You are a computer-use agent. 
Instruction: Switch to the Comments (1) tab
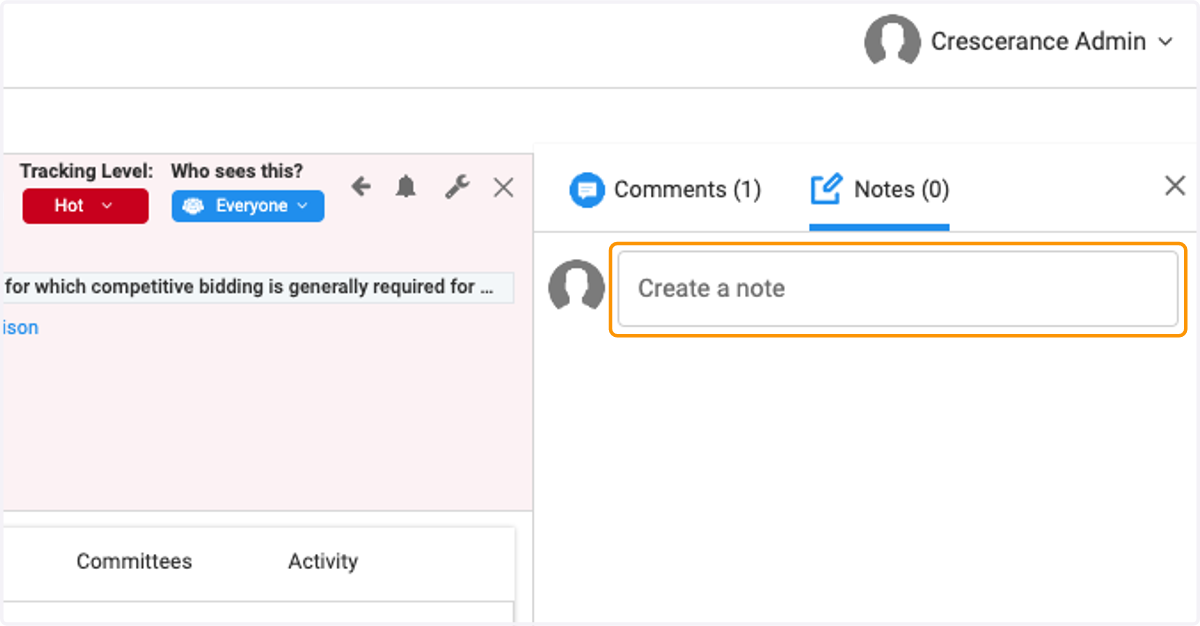click(665, 190)
